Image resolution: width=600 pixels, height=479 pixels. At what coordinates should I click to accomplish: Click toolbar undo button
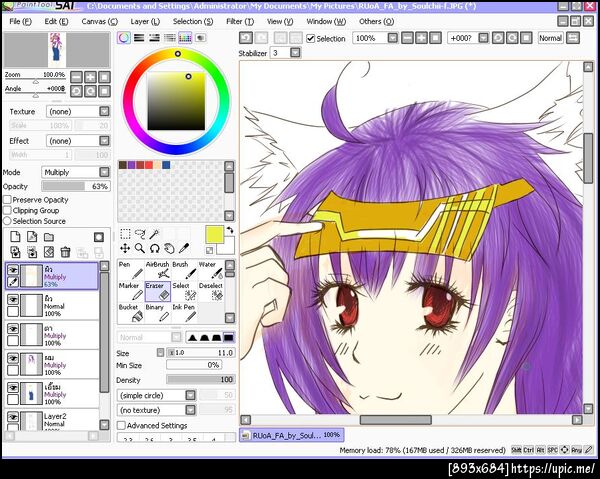click(246, 38)
